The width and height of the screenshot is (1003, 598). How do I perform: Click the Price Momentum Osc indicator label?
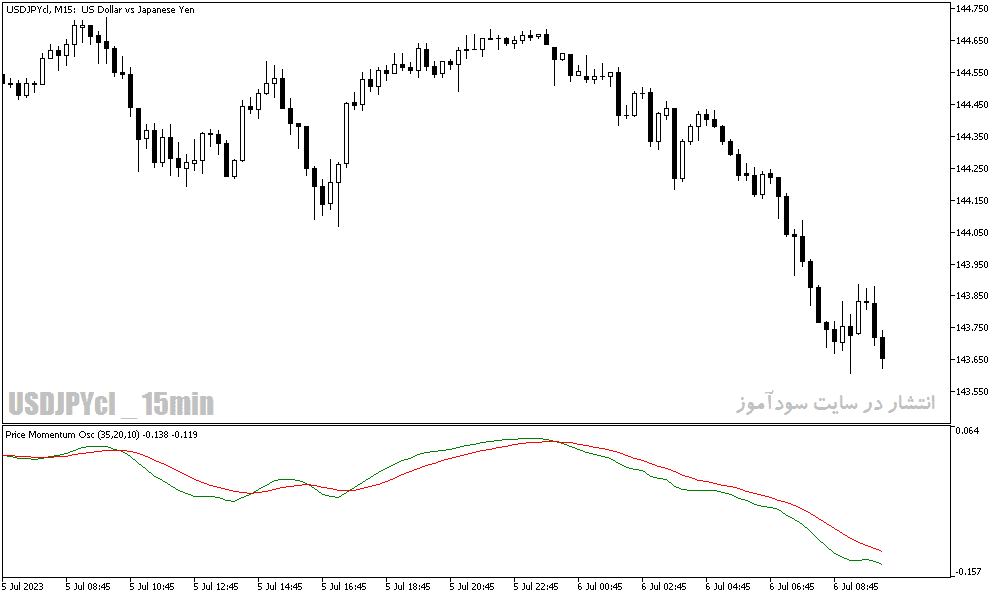(101, 435)
